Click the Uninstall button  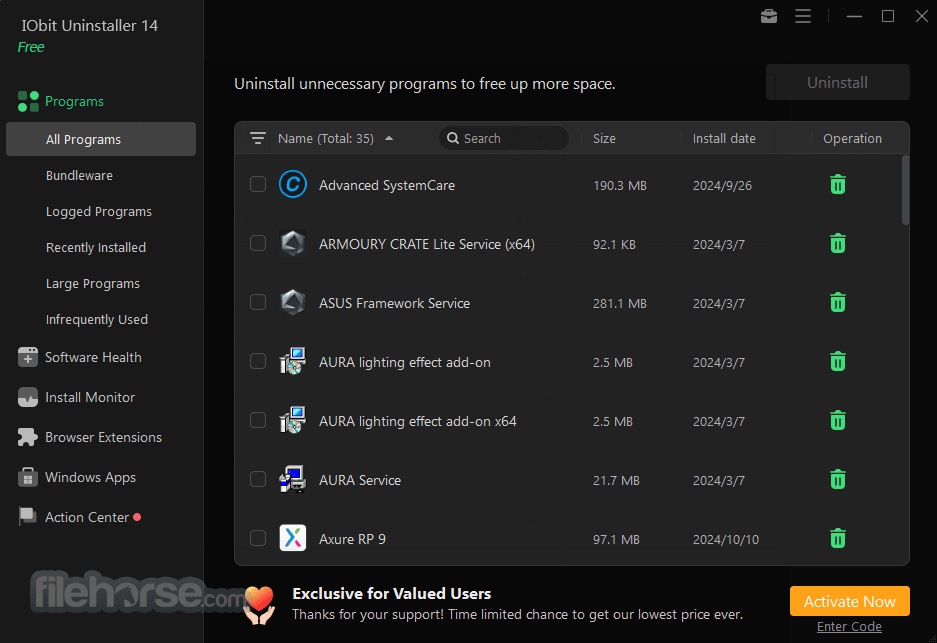[838, 82]
